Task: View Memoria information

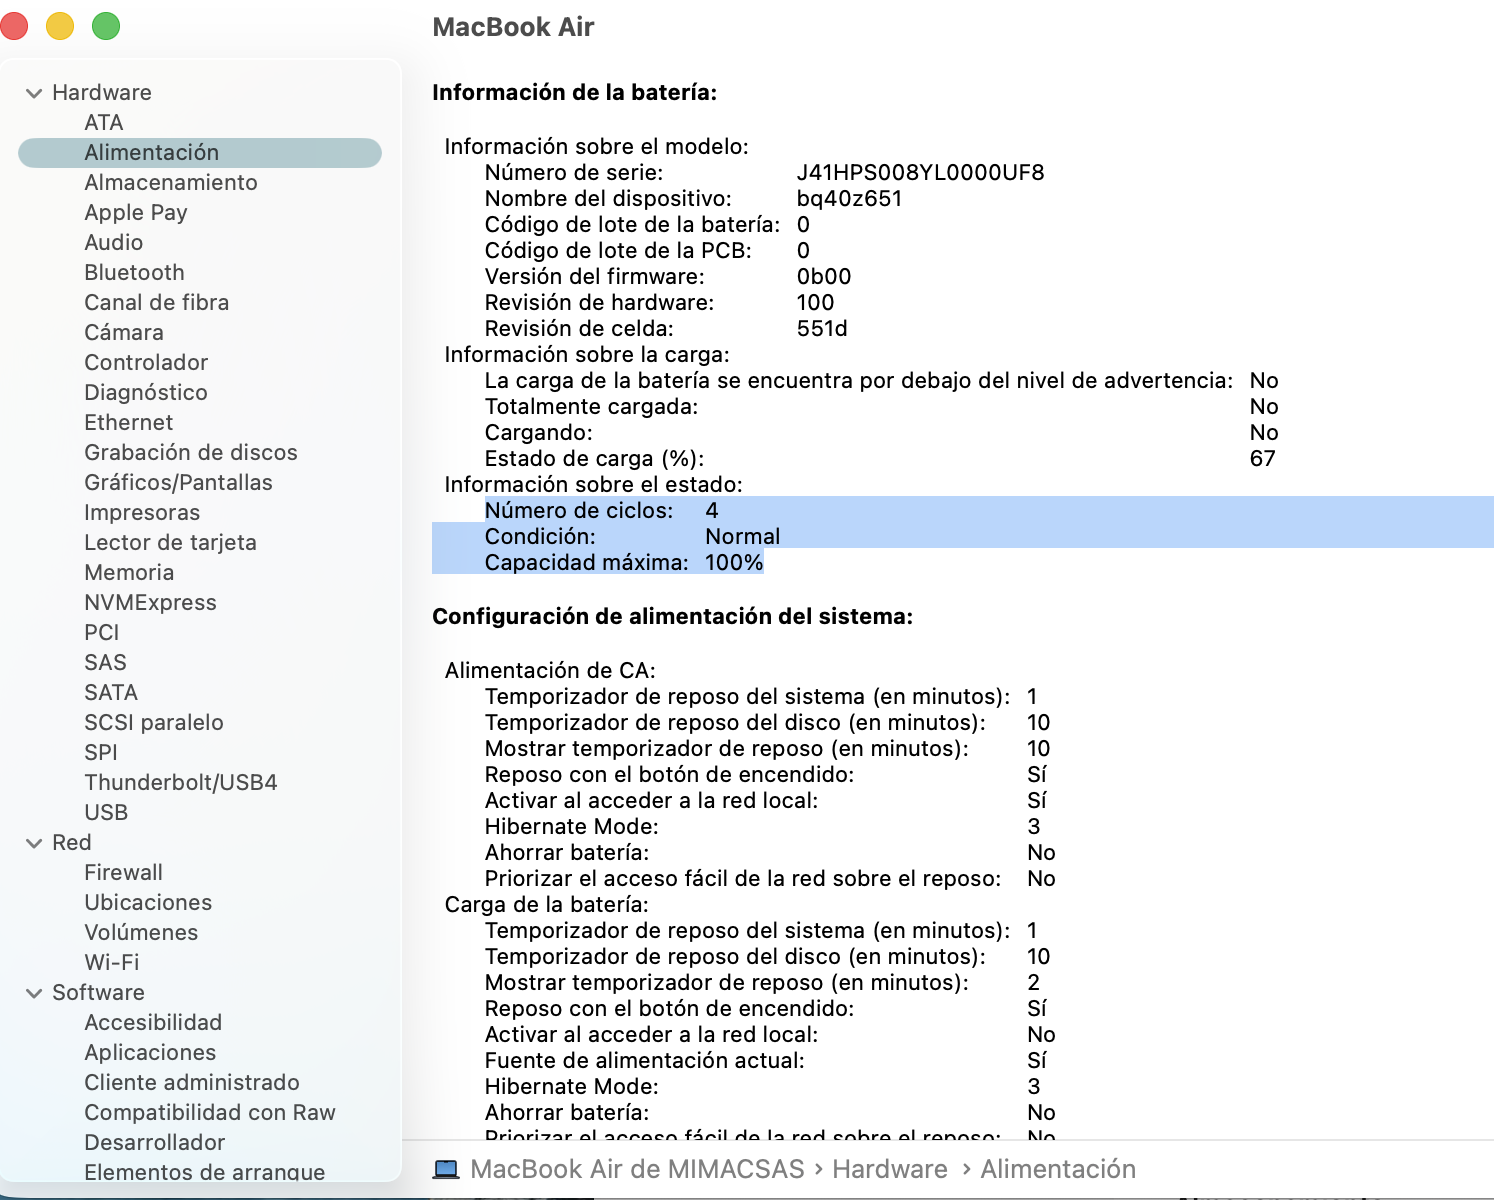Action: coord(129,572)
